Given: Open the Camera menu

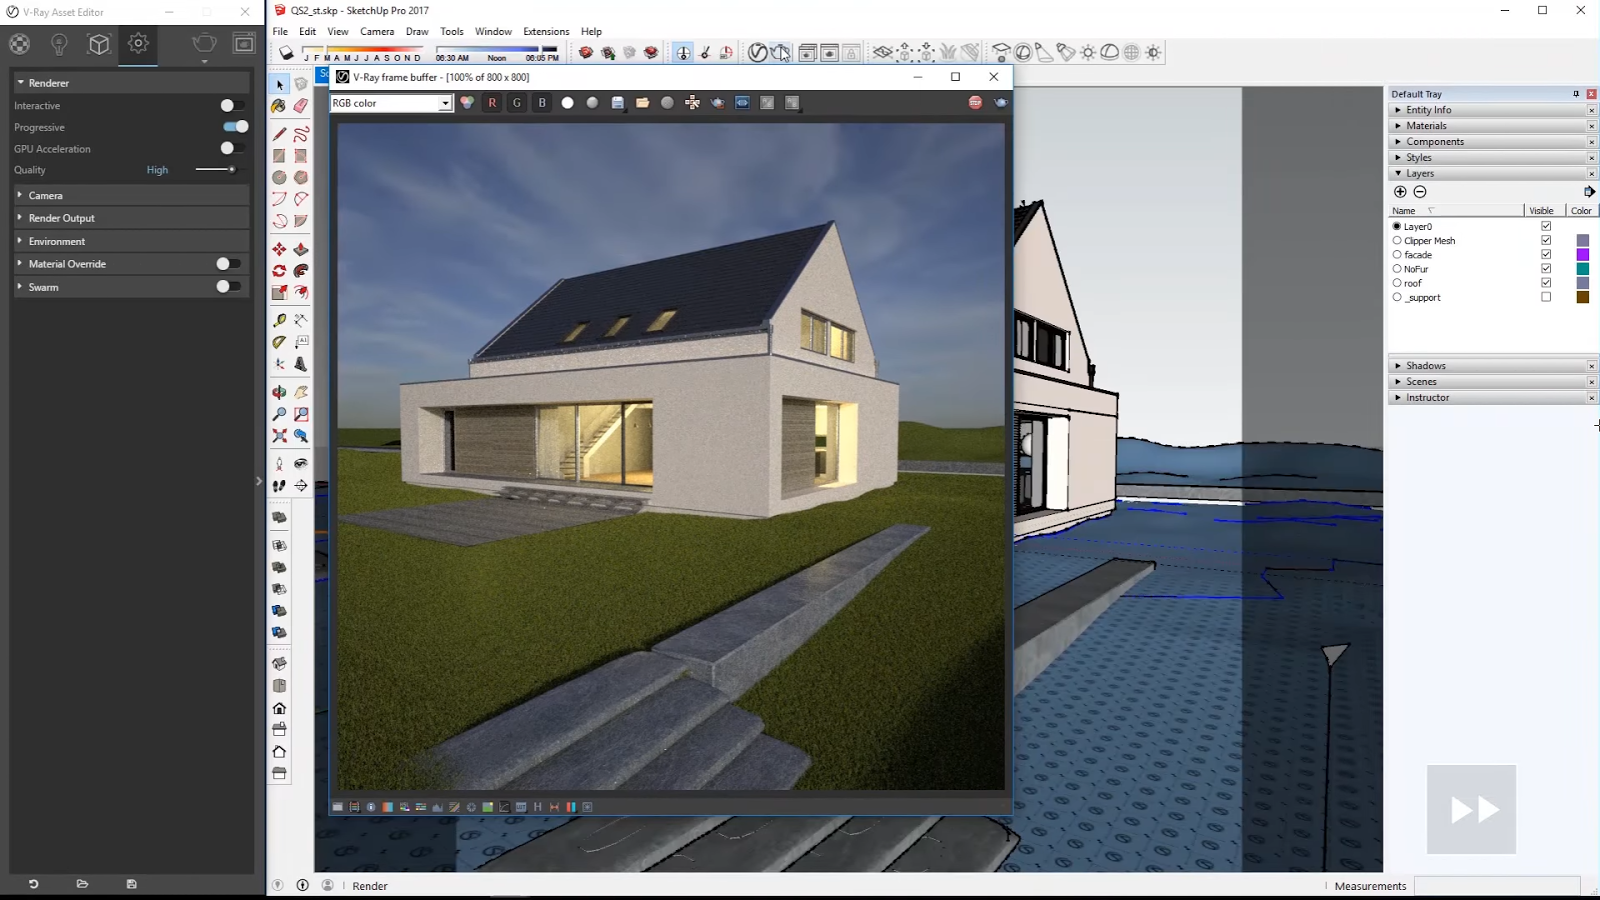Looking at the screenshot, I should point(377,32).
